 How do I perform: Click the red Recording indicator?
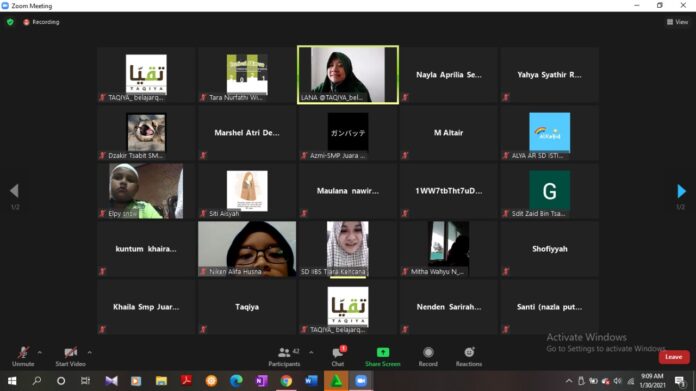tap(41, 22)
